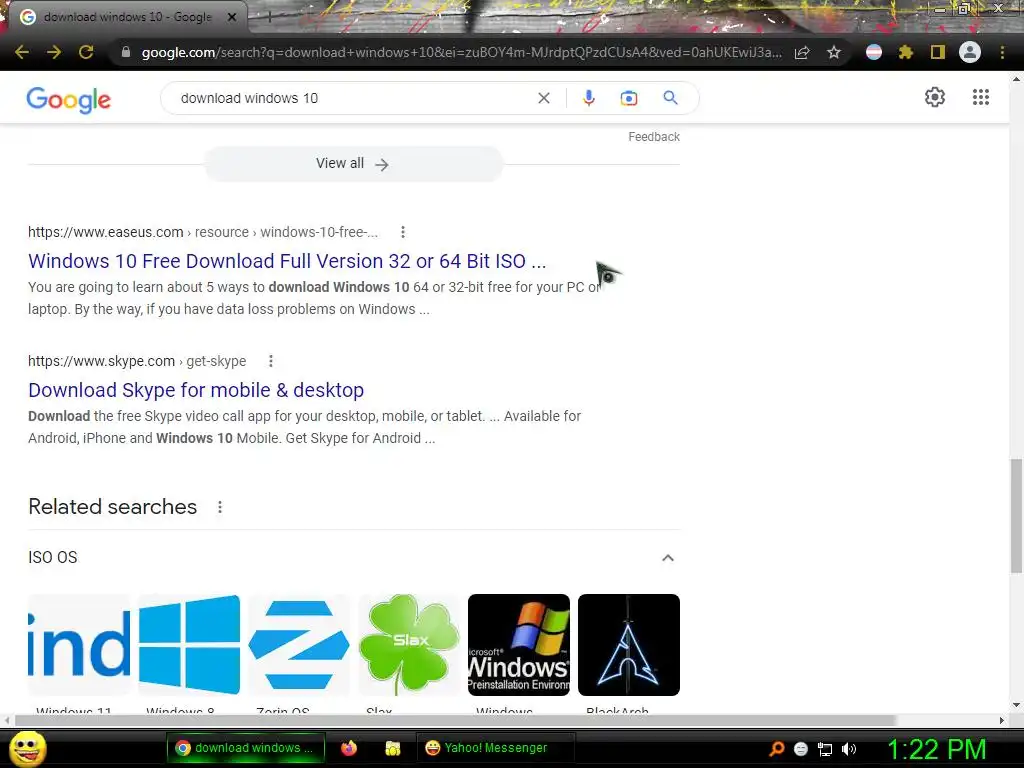Open Windows 10 Free Download Full Version link
Image resolution: width=1024 pixels, height=768 pixels.
287,261
